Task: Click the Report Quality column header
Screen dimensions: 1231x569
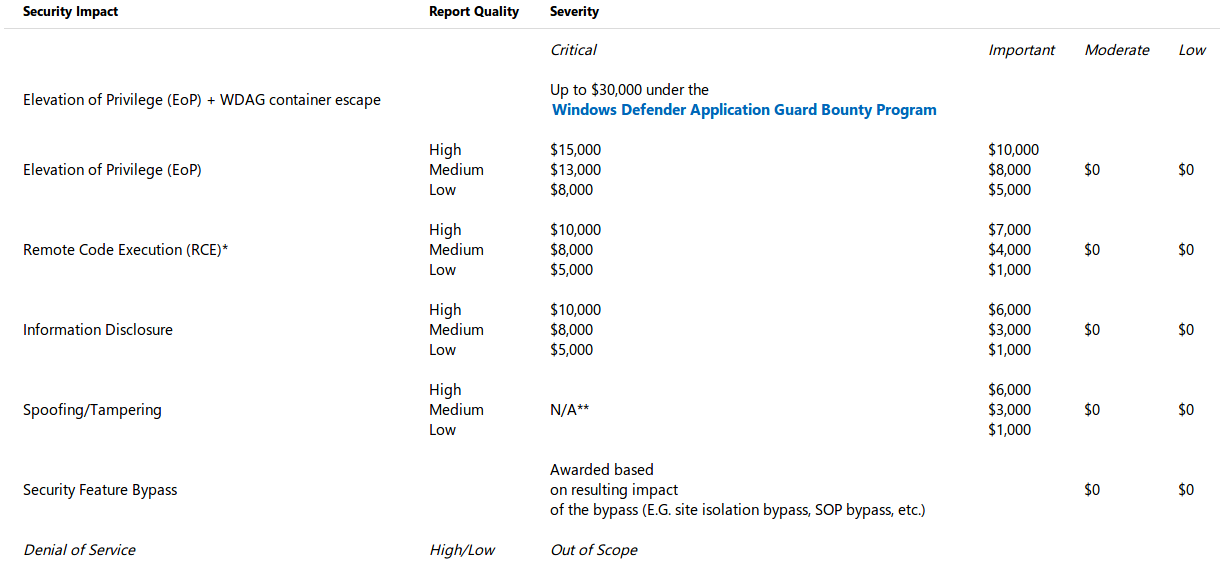Action: pos(474,12)
